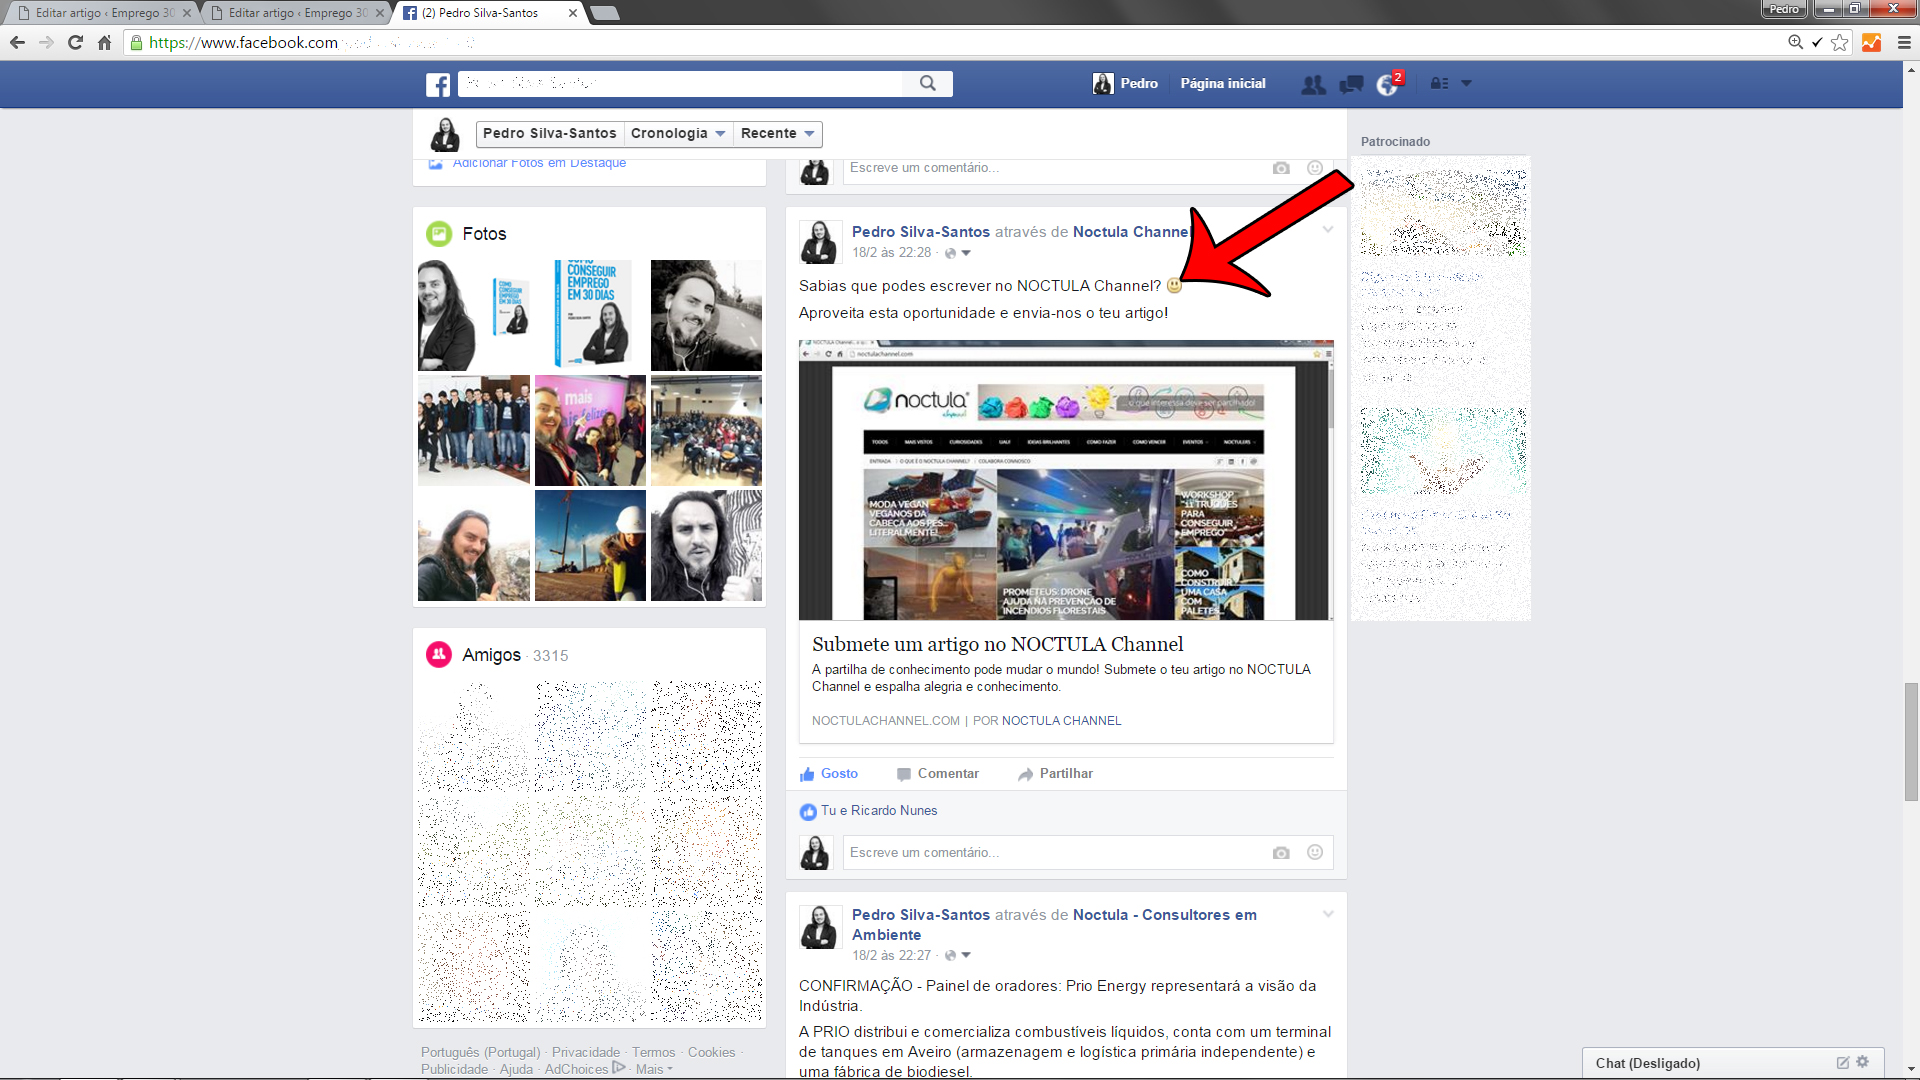
Task: Open the Noctula website preview image
Action: (x=1066, y=480)
